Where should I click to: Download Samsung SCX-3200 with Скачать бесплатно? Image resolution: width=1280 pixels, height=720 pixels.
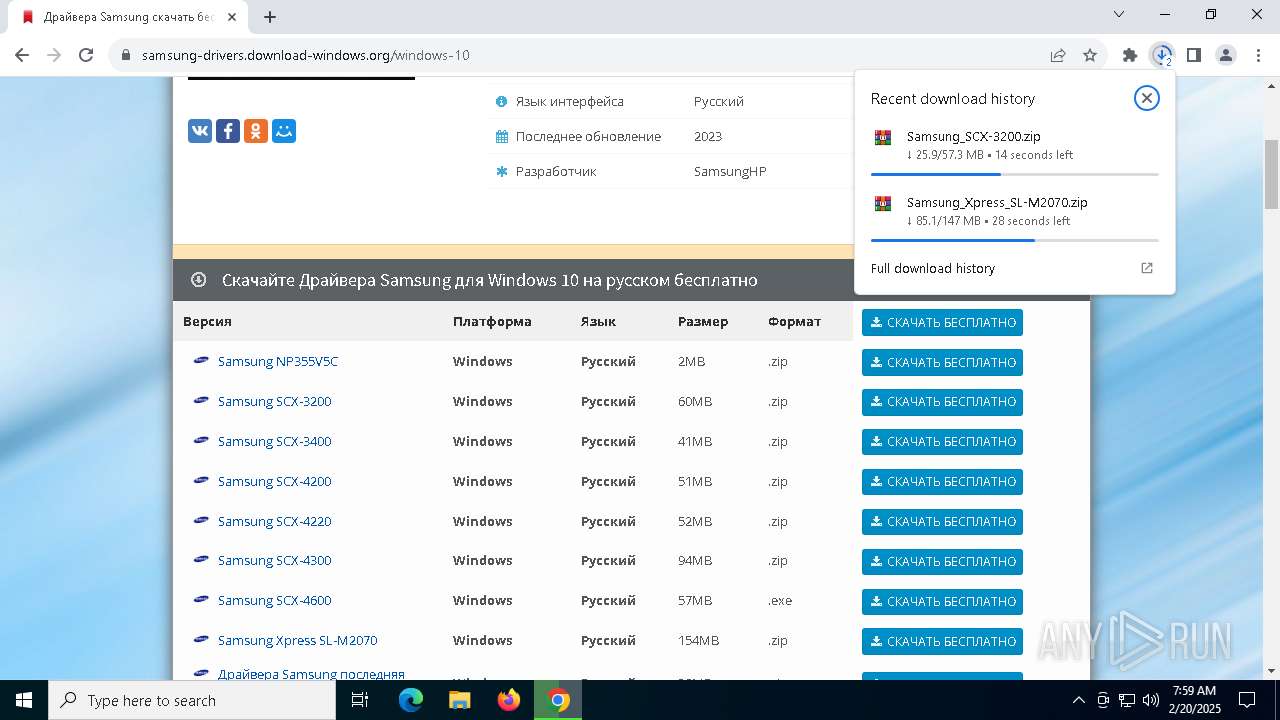click(942, 402)
